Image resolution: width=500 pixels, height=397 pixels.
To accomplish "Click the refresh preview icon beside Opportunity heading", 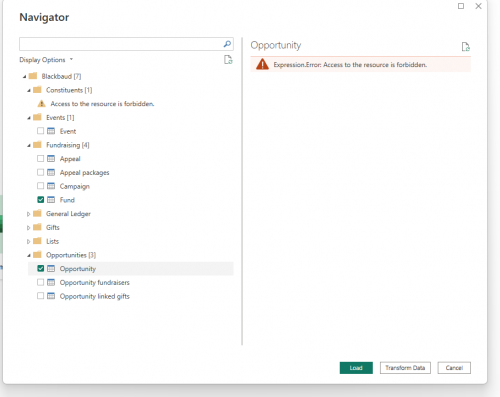I will (x=466, y=47).
